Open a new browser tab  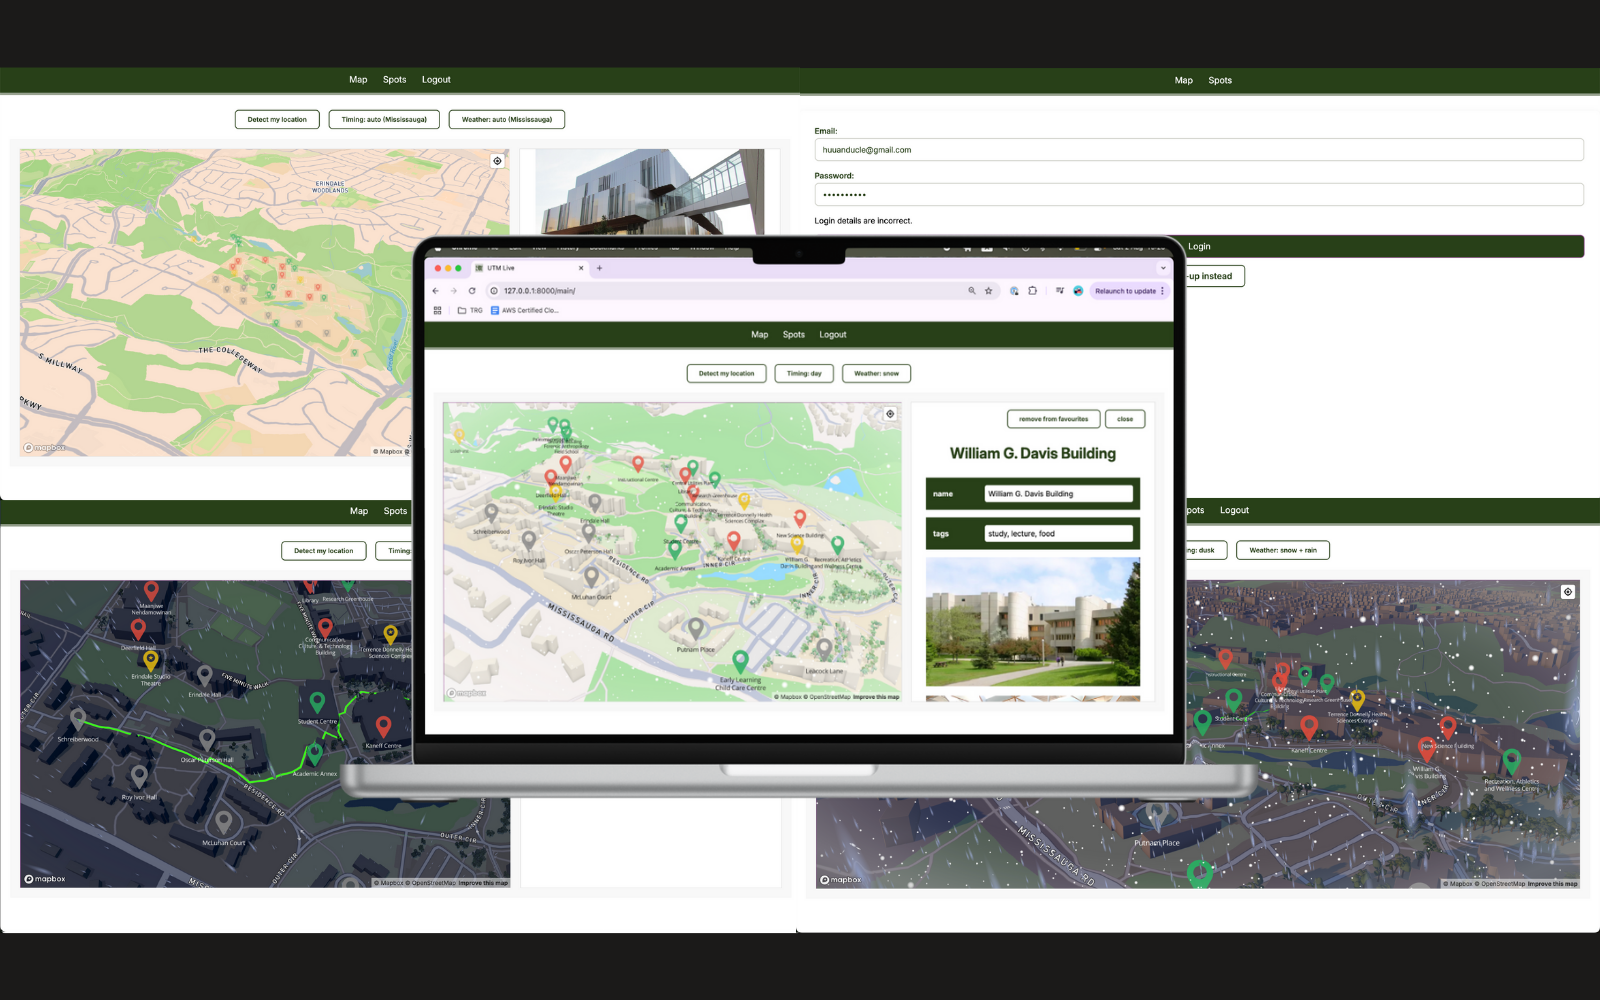pyautogui.click(x=599, y=268)
